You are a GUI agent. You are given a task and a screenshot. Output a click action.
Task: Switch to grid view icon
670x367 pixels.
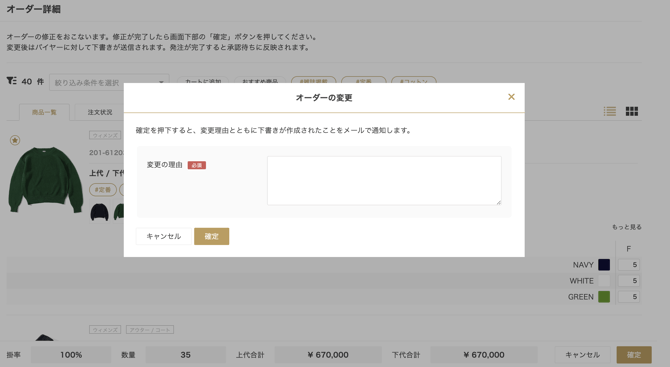pyautogui.click(x=632, y=112)
